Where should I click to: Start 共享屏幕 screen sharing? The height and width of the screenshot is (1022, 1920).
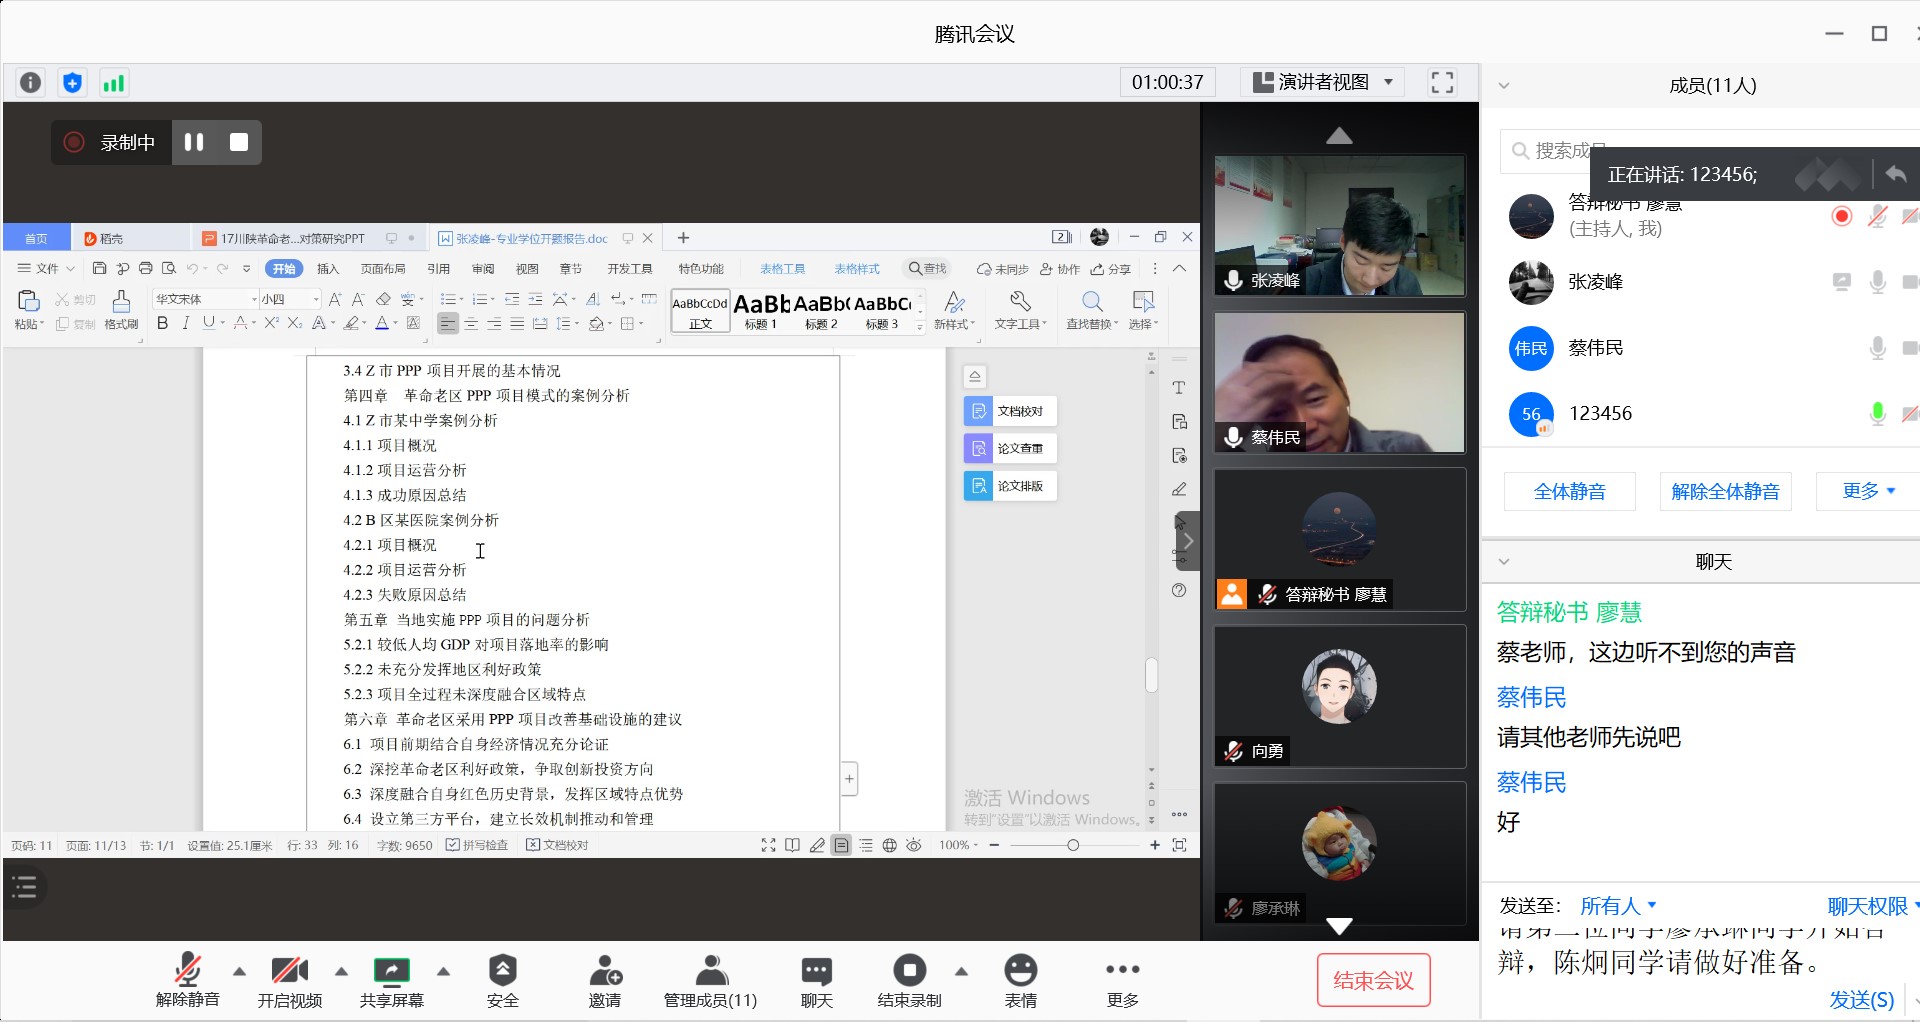392,981
